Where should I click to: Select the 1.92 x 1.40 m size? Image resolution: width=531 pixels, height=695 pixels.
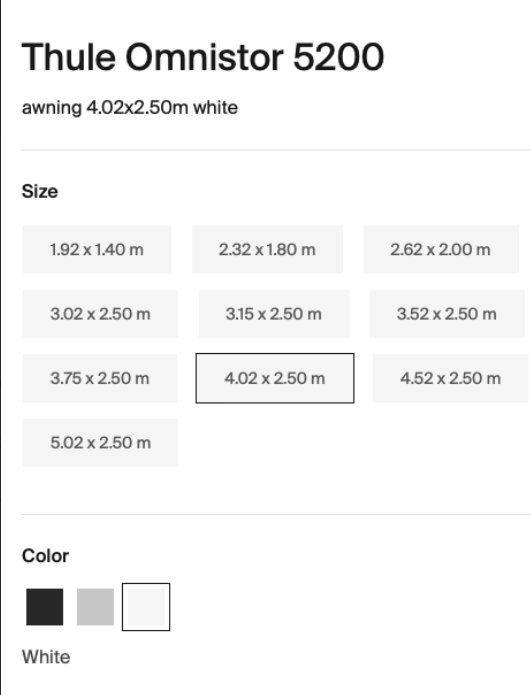97,249
